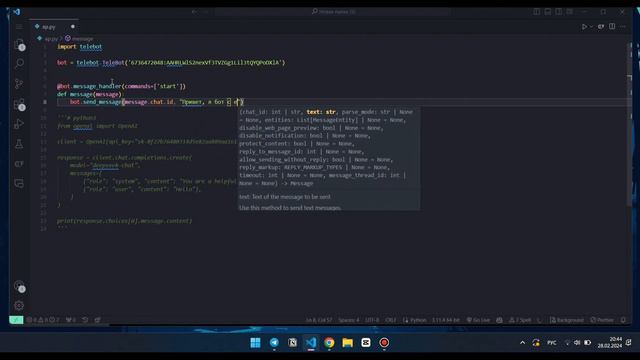Click the bot token line of code
The width and height of the screenshot is (640, 360).
[x=171, y=62]
